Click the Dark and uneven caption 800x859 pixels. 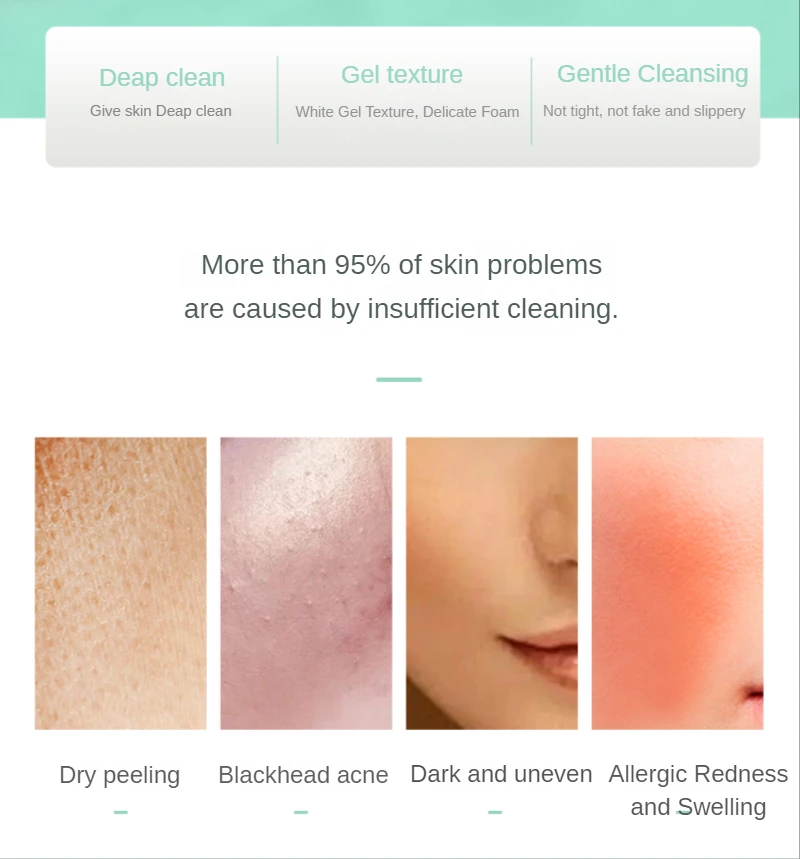point(501,774)
